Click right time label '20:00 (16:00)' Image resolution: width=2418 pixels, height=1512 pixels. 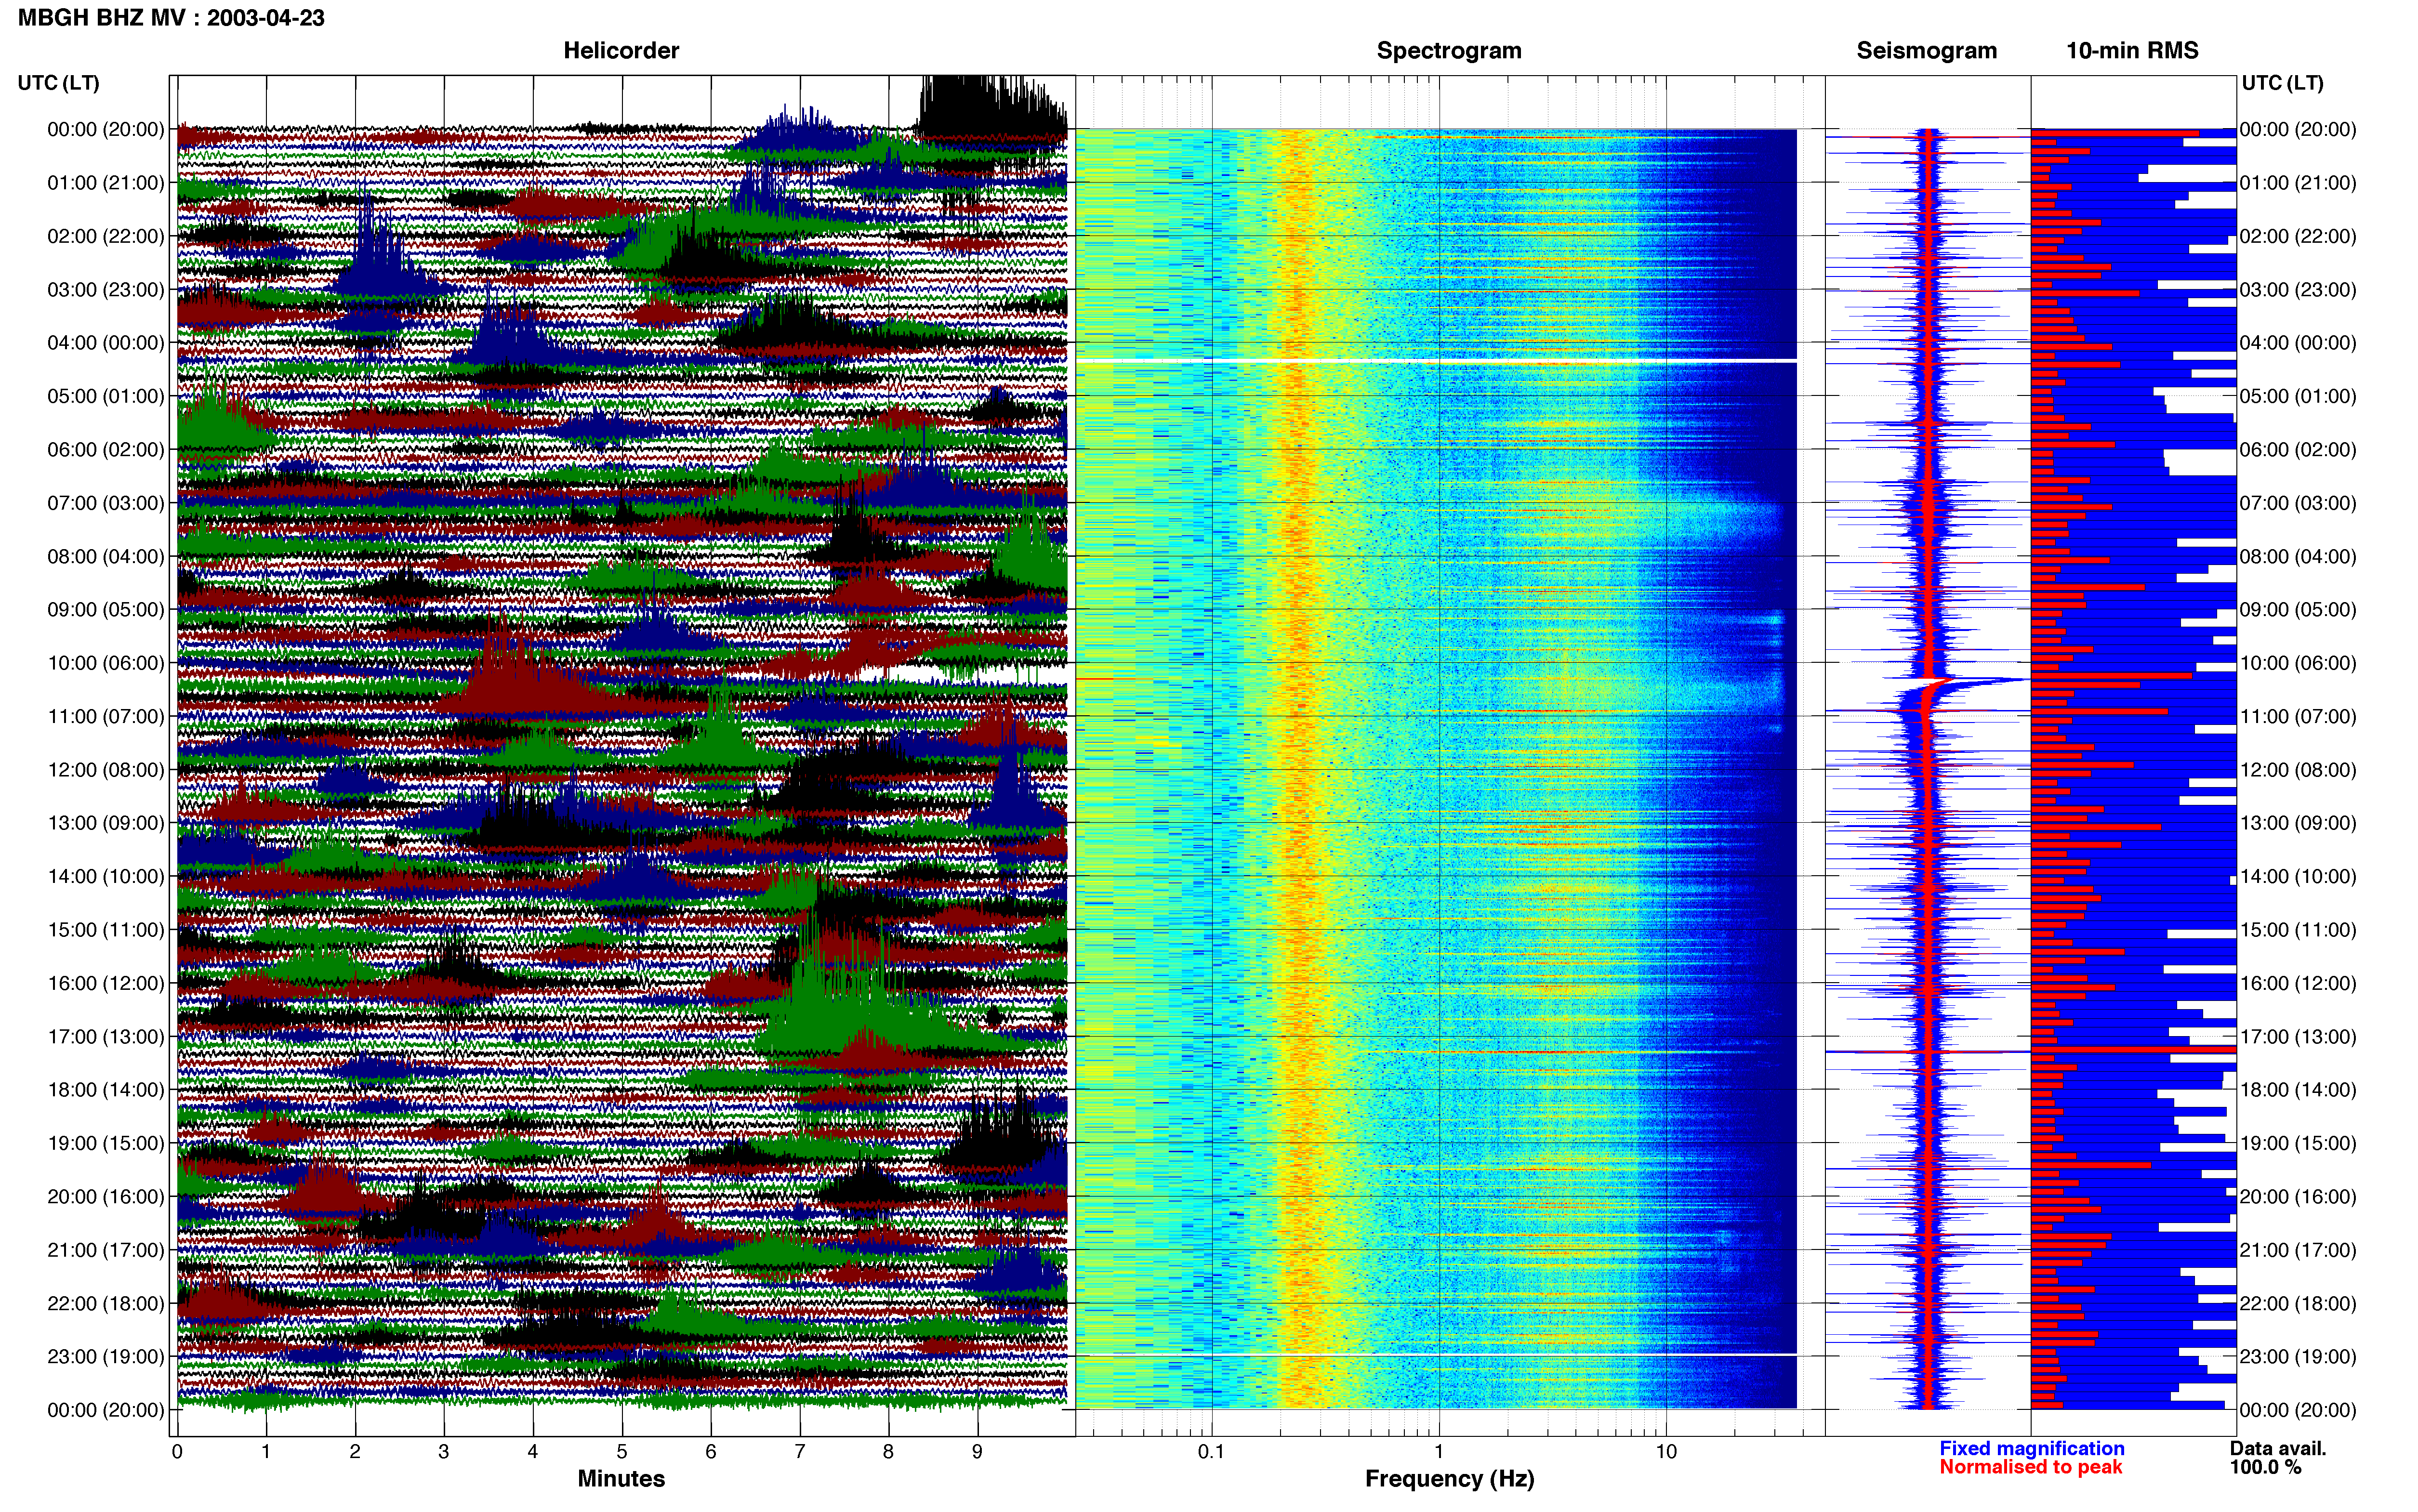[2298, 1196]
